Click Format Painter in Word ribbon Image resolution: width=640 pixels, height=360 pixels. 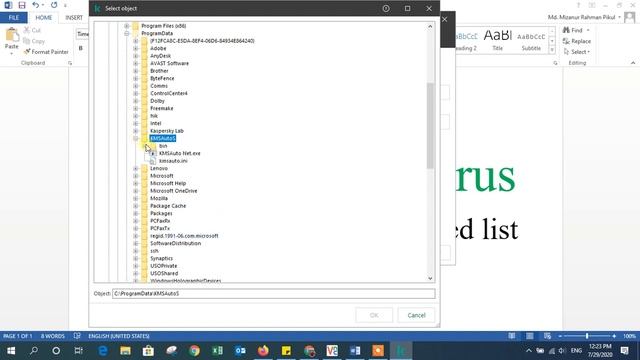[x=46, y=52]
